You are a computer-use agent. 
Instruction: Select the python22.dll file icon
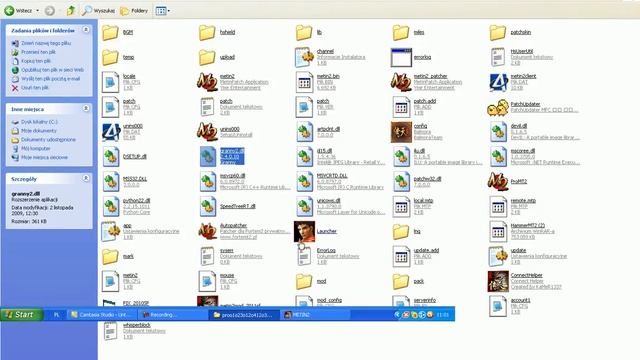110,207
